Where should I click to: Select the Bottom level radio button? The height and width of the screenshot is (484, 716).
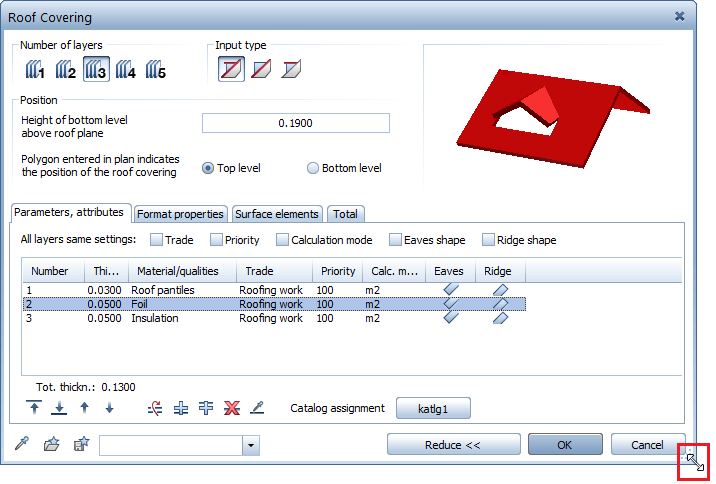[313, 168]
